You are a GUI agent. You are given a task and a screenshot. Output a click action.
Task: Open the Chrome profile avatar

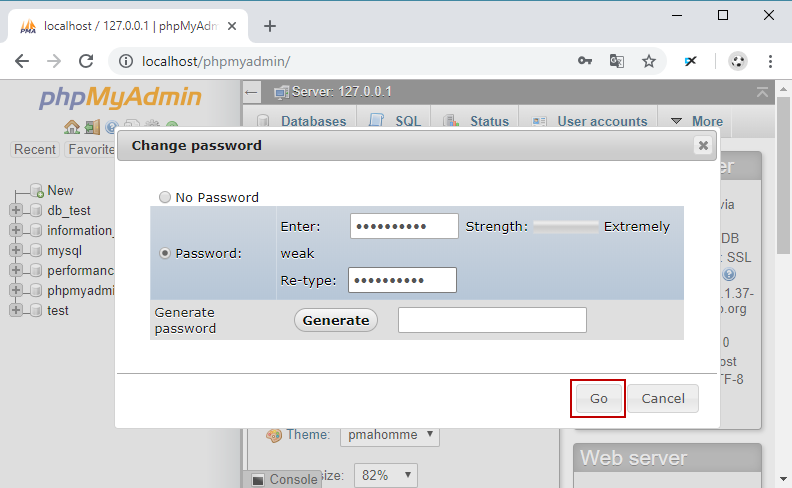click(737, 61)
